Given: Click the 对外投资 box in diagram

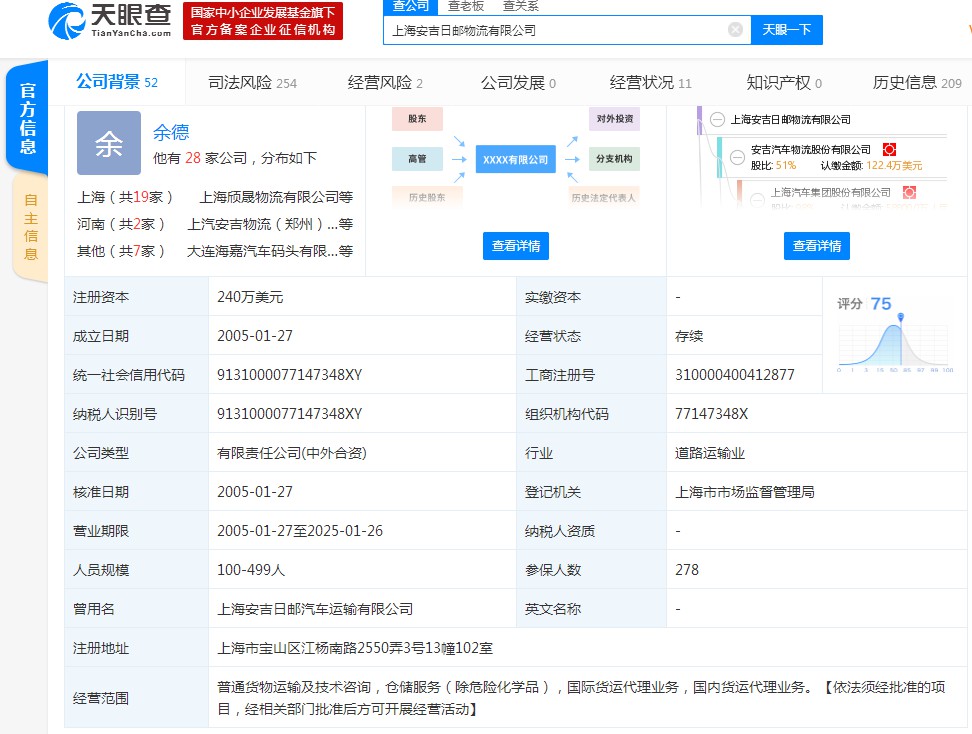Looking at the screenshot, I should point(614,118).
